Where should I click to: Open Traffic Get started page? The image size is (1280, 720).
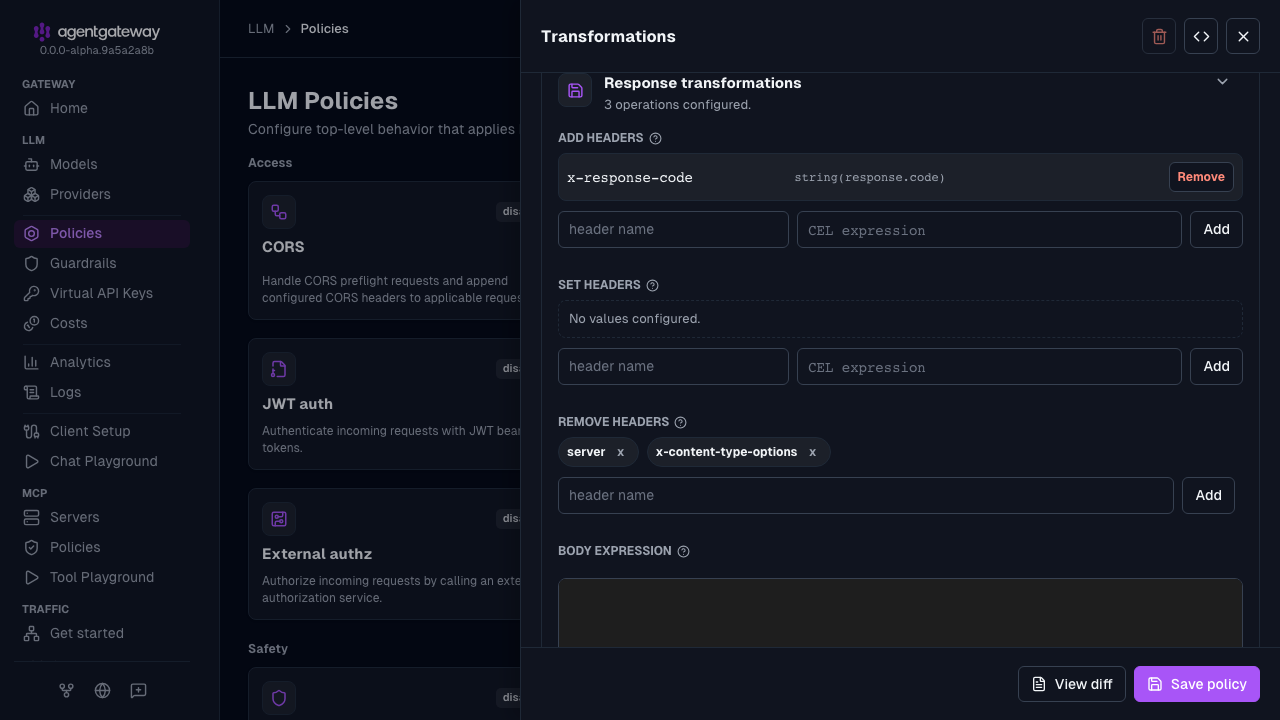point(102,633)
